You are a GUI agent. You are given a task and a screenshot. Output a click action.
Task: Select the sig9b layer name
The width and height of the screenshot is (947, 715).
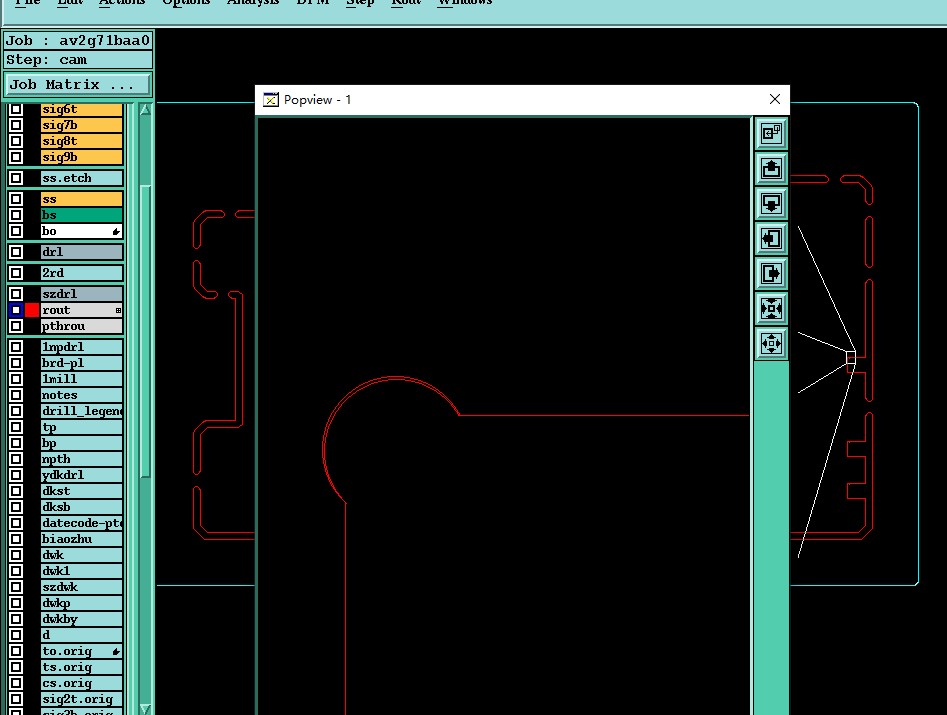(x=82, y=157)
